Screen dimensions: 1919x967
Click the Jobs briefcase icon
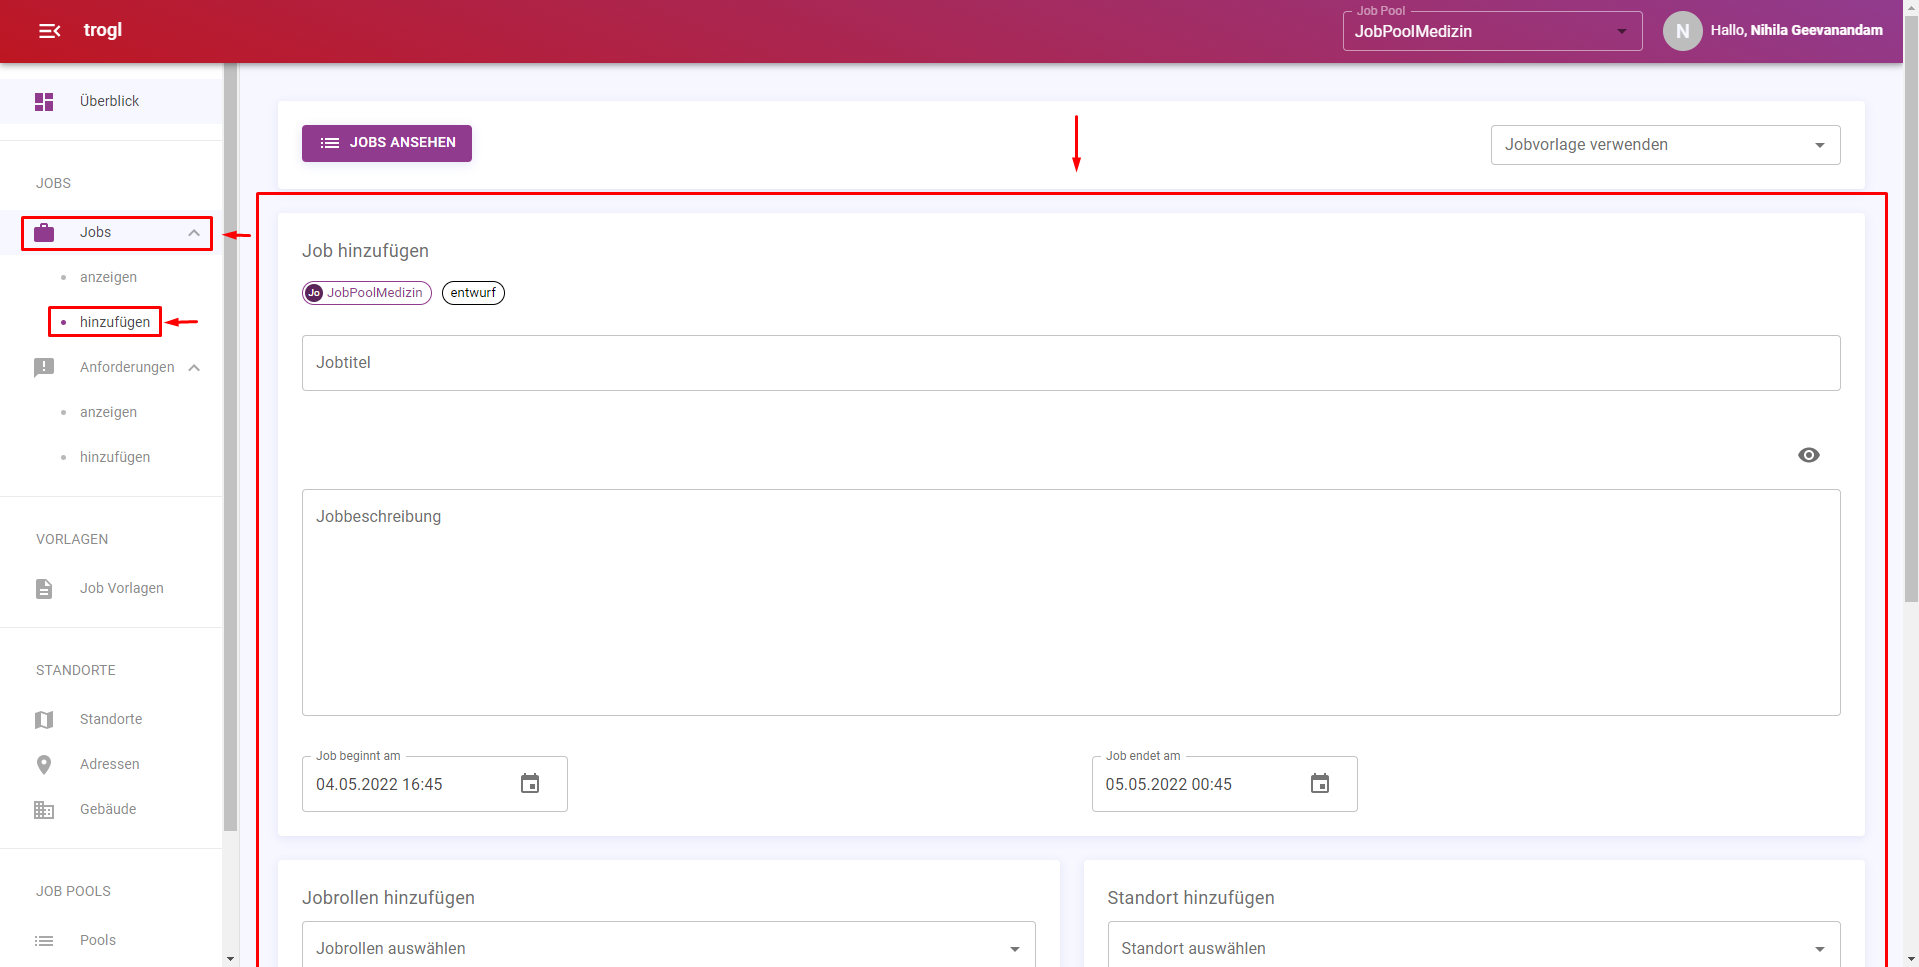coord(44,233)
